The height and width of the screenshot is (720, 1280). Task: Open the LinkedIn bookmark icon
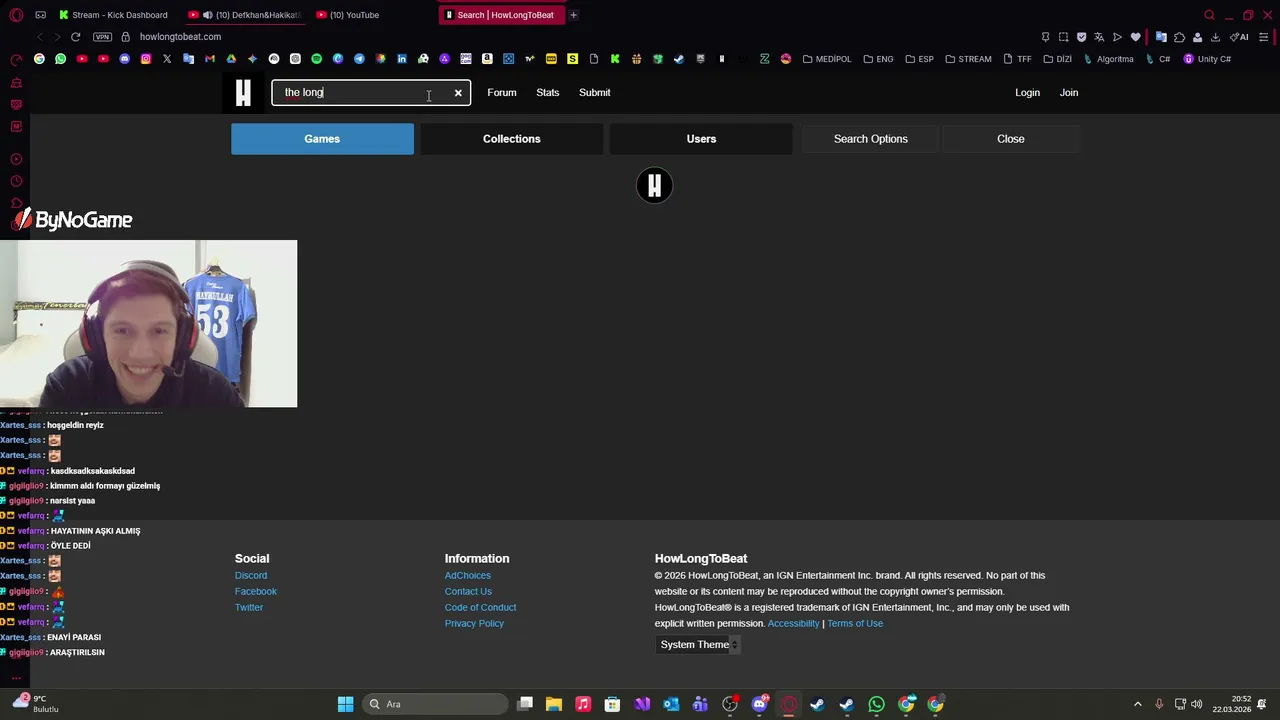402,59
